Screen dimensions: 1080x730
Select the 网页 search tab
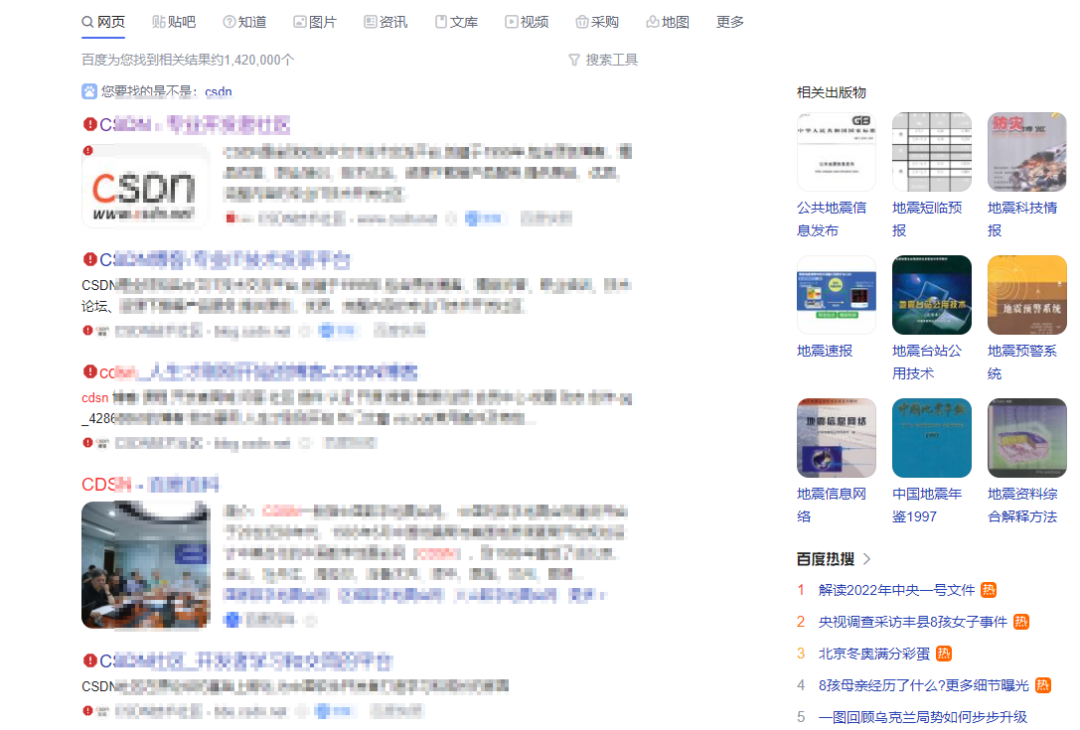(103, 22)
